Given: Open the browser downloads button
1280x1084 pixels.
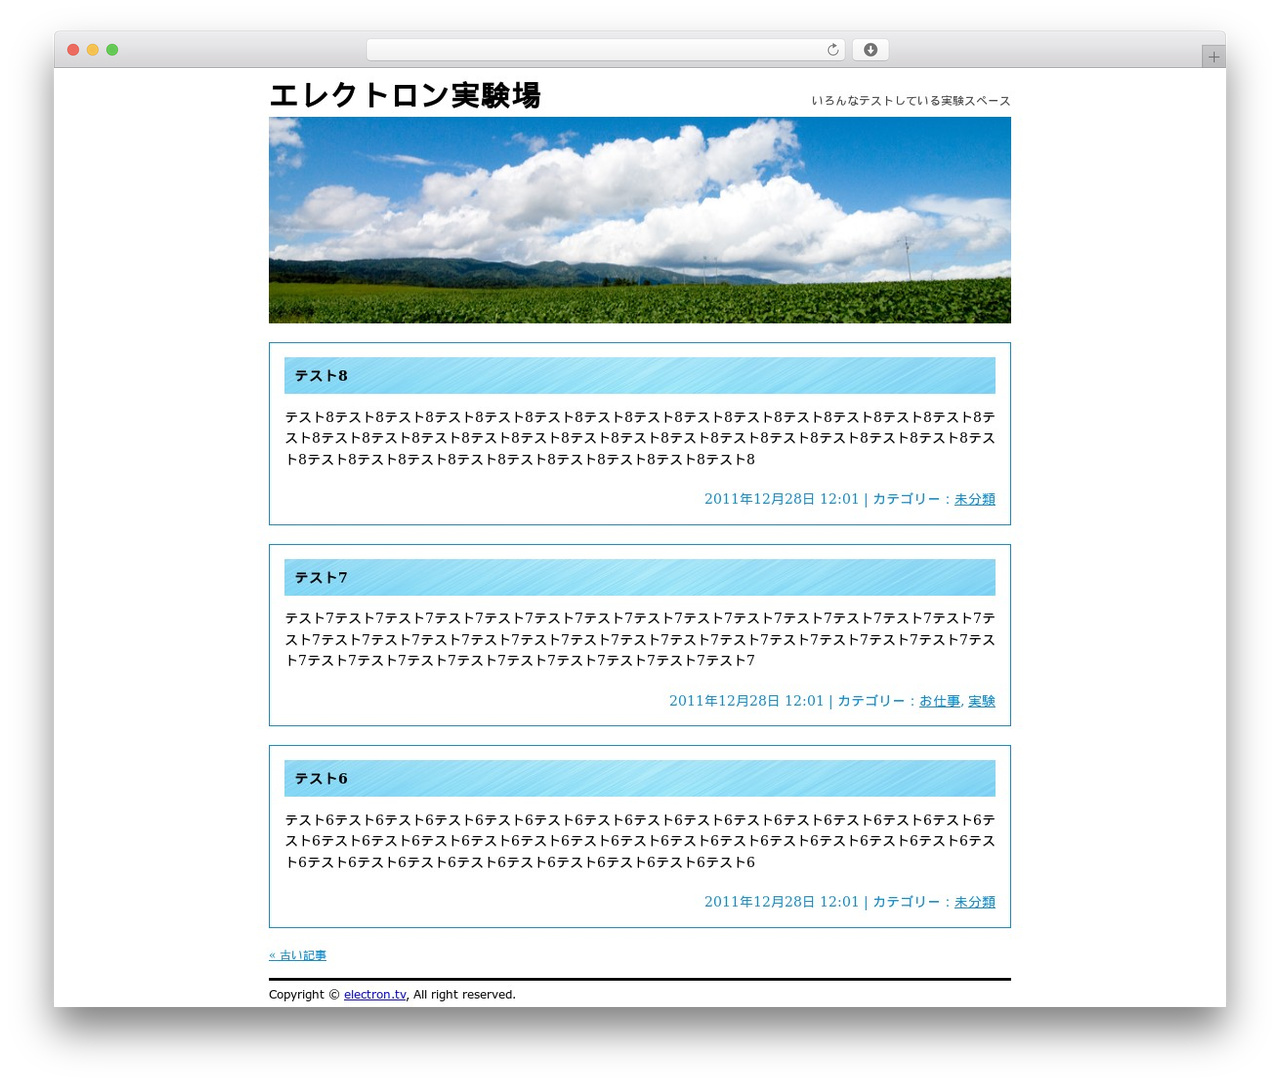Looking at the screenshot, I should (870, 50).
